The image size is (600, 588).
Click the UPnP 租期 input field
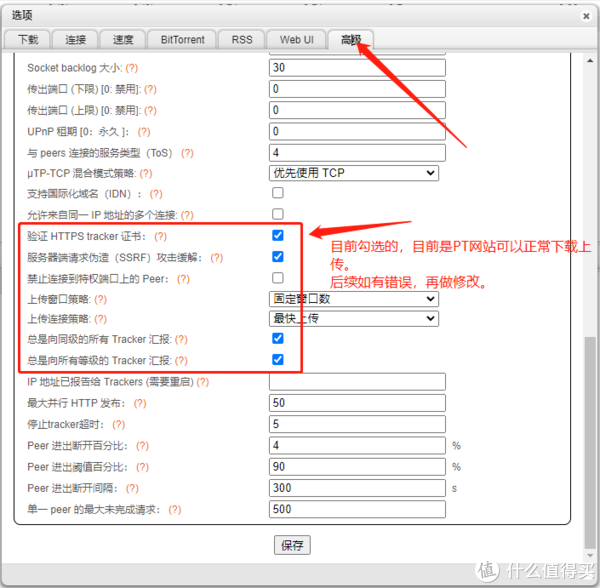point(357,132)
